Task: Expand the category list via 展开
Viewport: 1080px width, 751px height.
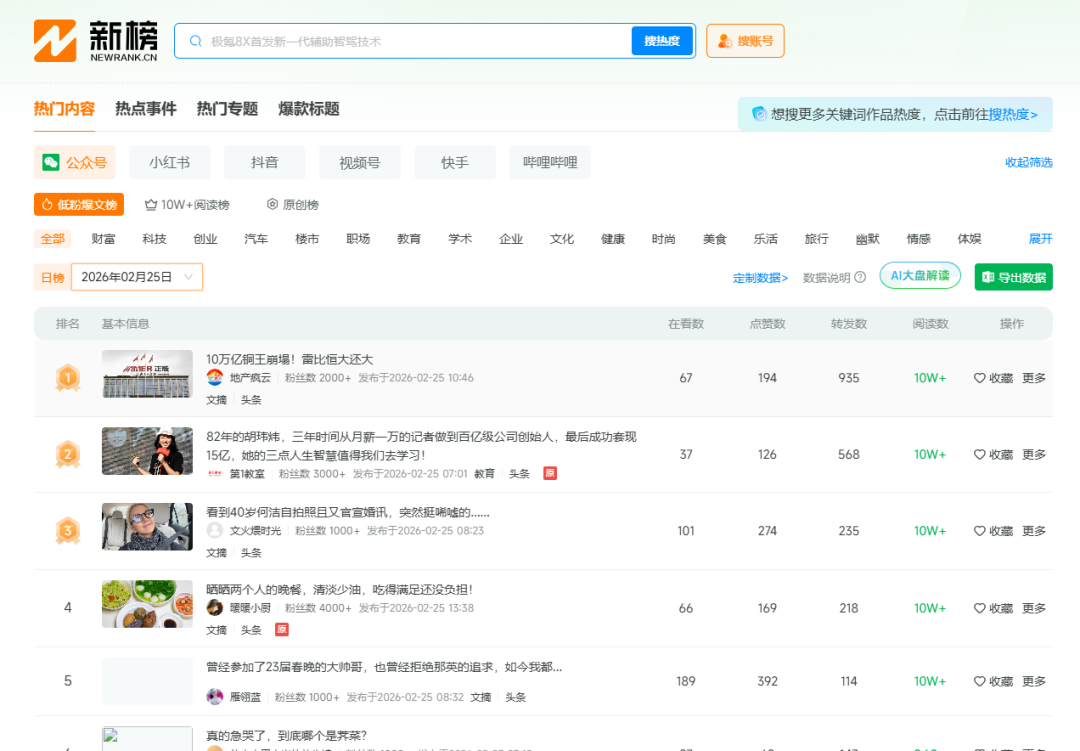Action: point(1040,238)
